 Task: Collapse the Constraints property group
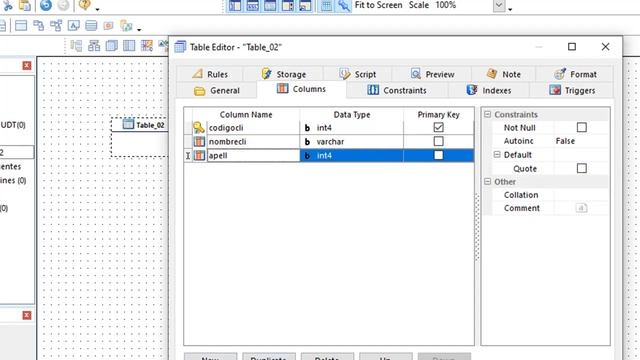click(487, 114)
